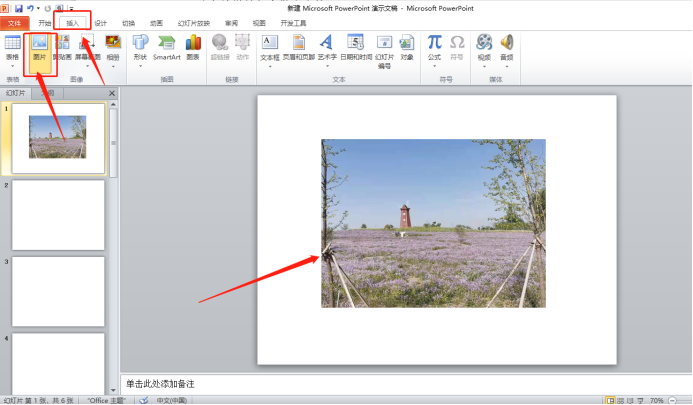Screen dimensions: 693x405
Task: Click the 页眉和页脚 header footer icon
Action: point(299,47)
